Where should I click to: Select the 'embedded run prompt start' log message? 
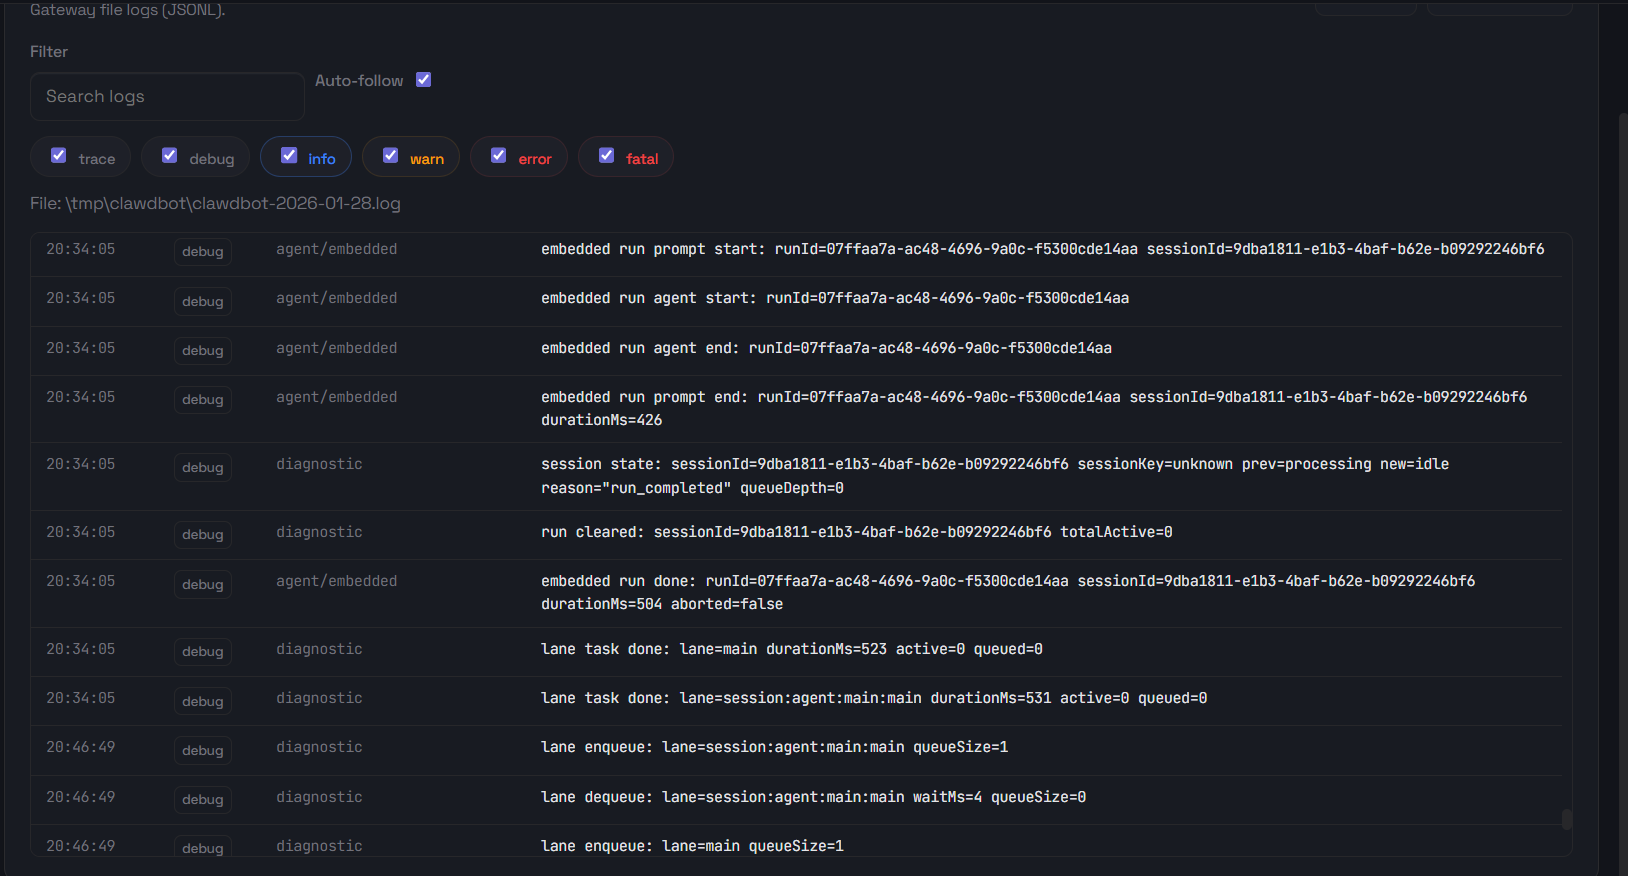point(1042,249)
